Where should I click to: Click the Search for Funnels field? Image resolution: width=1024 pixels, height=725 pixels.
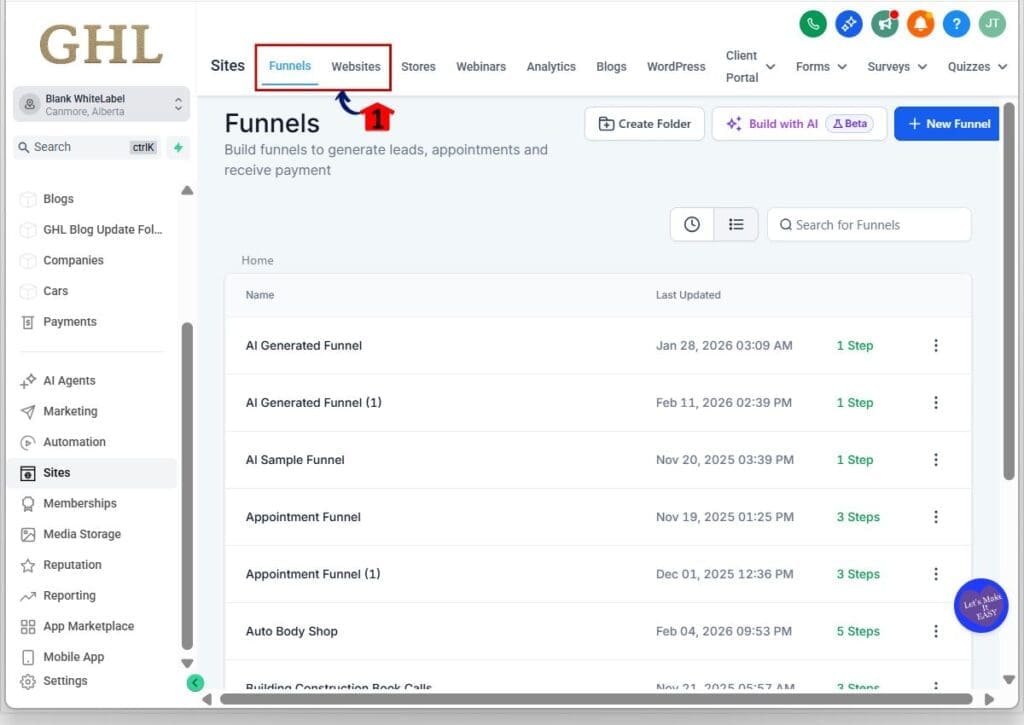tap(870, 225)
